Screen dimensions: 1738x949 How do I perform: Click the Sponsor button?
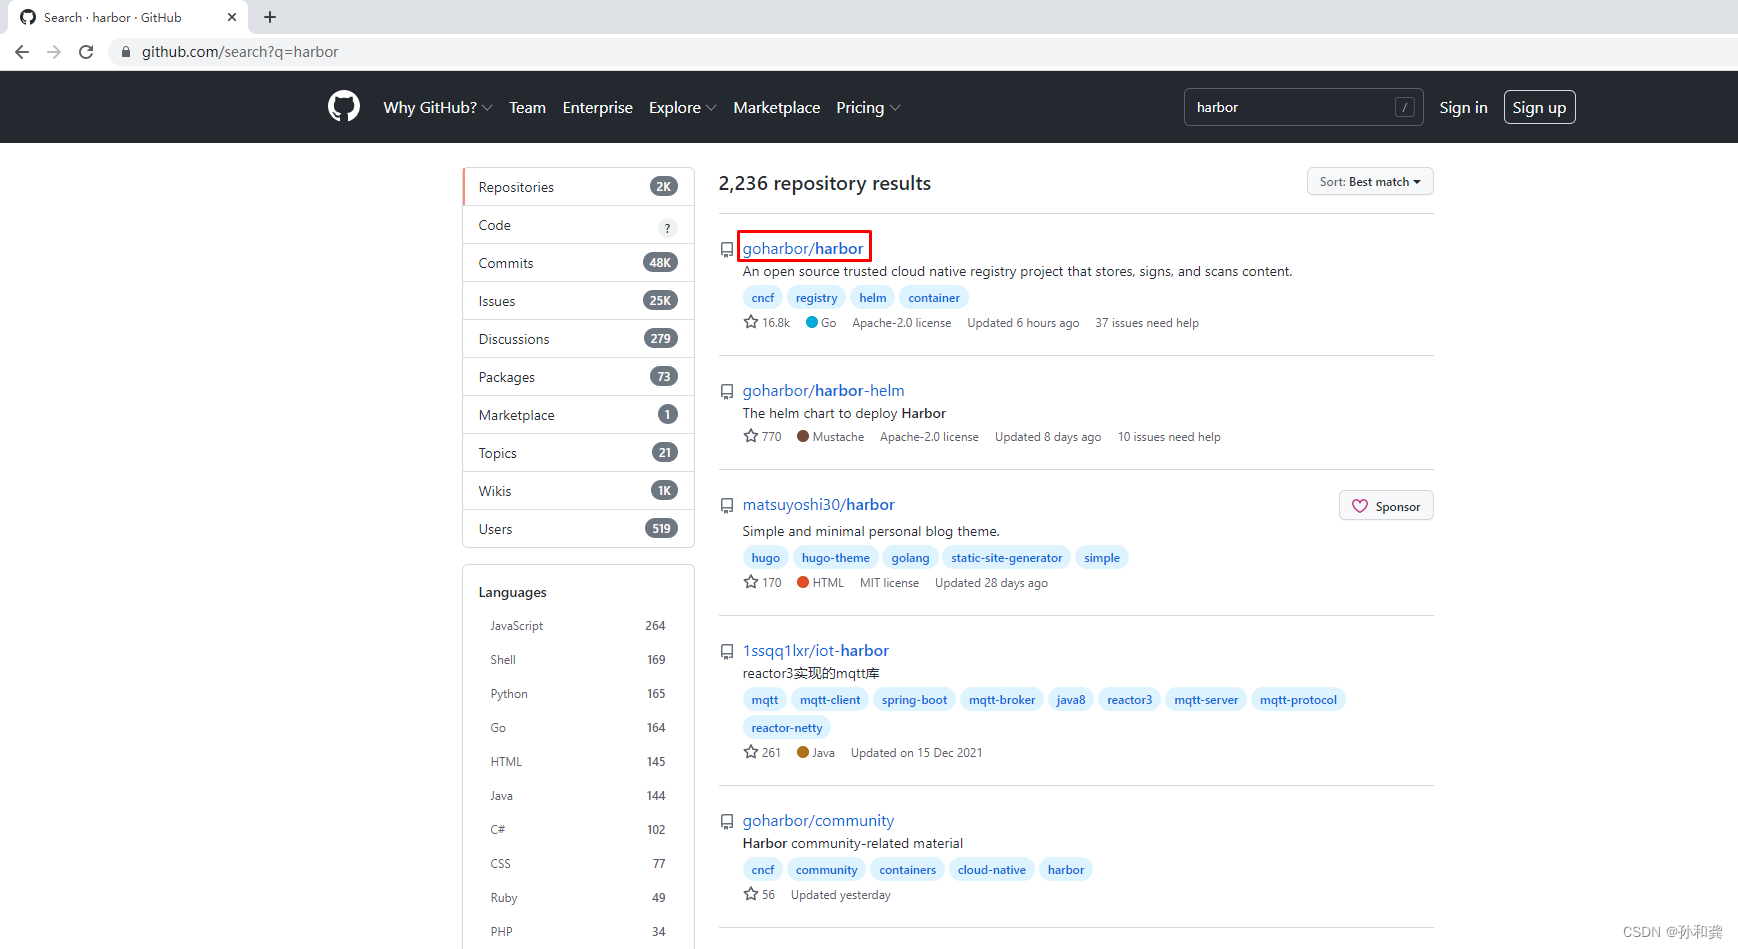tap(1386, 506)
